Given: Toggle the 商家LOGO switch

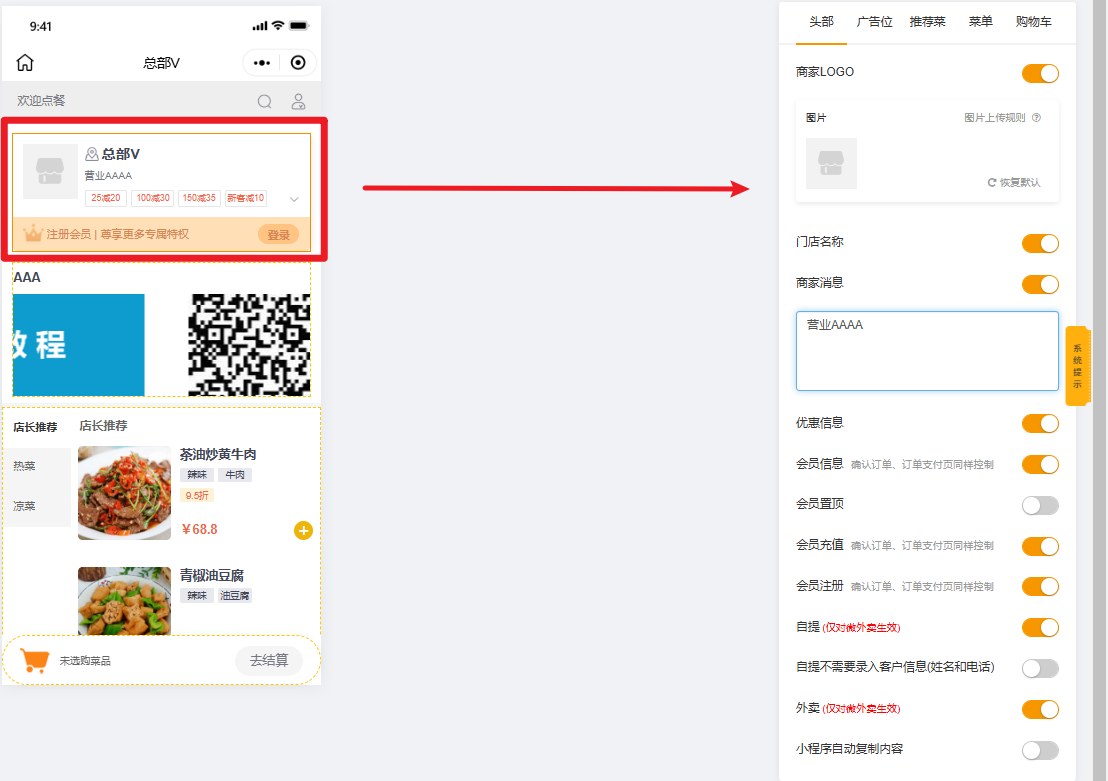Looking at the screenshot, I should (x=1040, y=74).
